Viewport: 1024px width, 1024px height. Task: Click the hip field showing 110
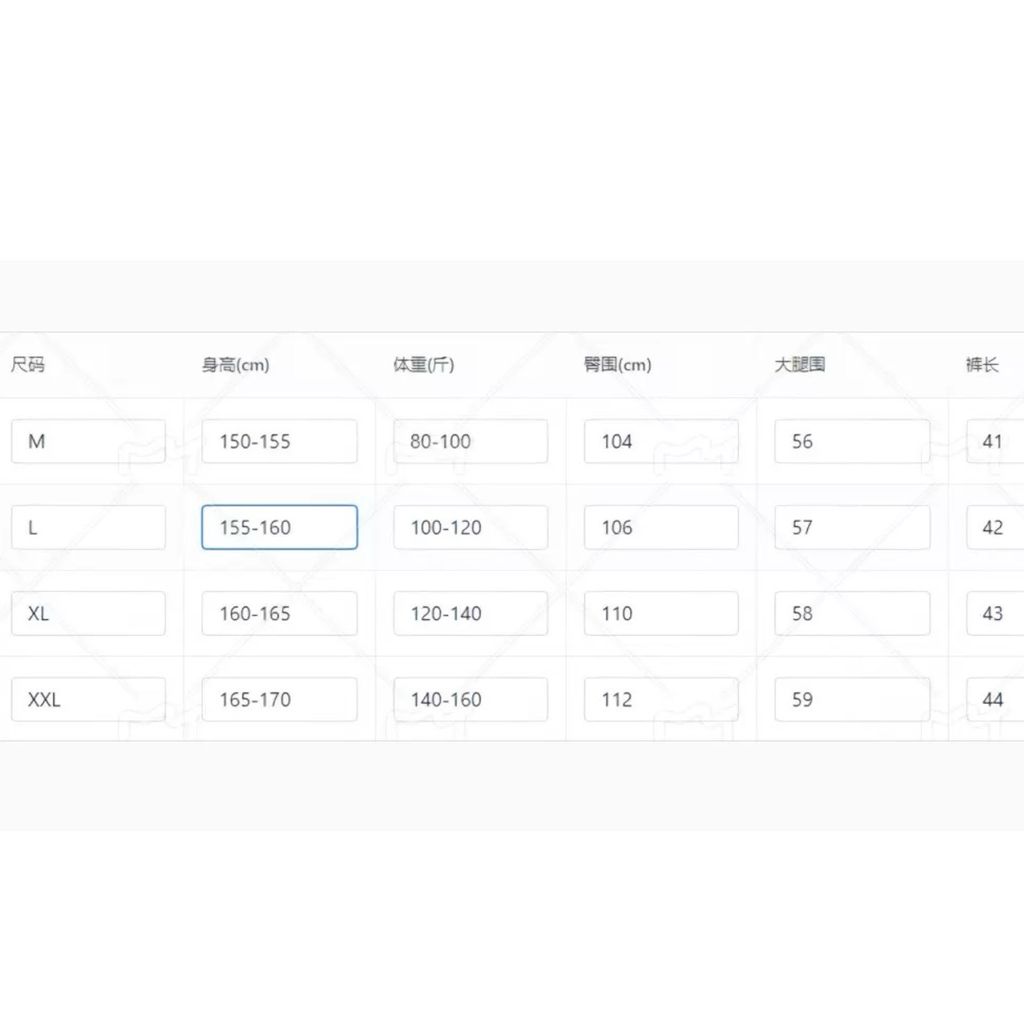pyautogui.click(x=661, y=613)
